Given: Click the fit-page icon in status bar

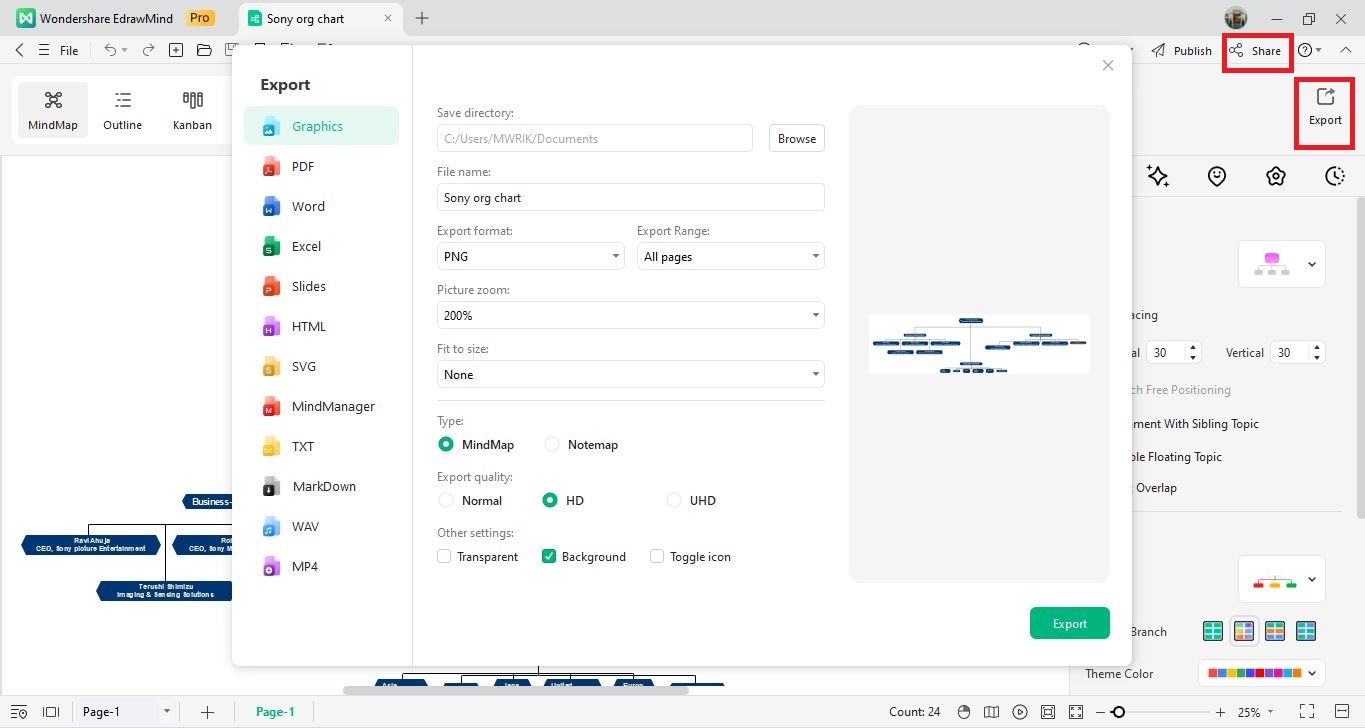Looking at the screenshot, I should click(x=1048, y=712).
